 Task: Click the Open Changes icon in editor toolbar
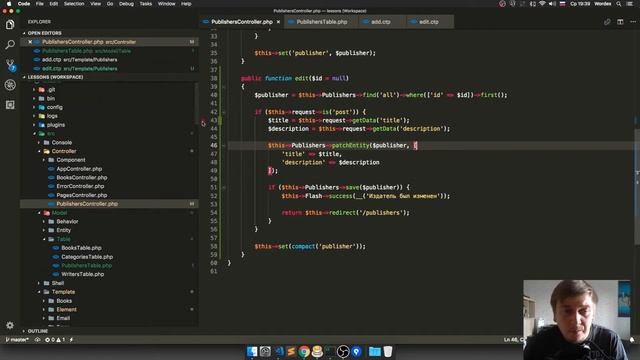click(x=607, y=22)
